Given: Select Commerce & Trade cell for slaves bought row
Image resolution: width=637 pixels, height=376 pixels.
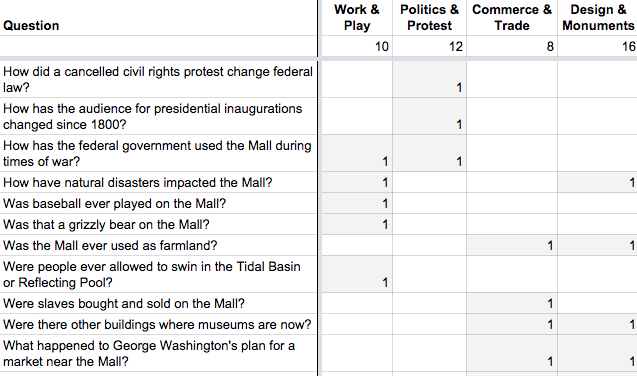Looking at the screenshot, I should pos(512,303).
